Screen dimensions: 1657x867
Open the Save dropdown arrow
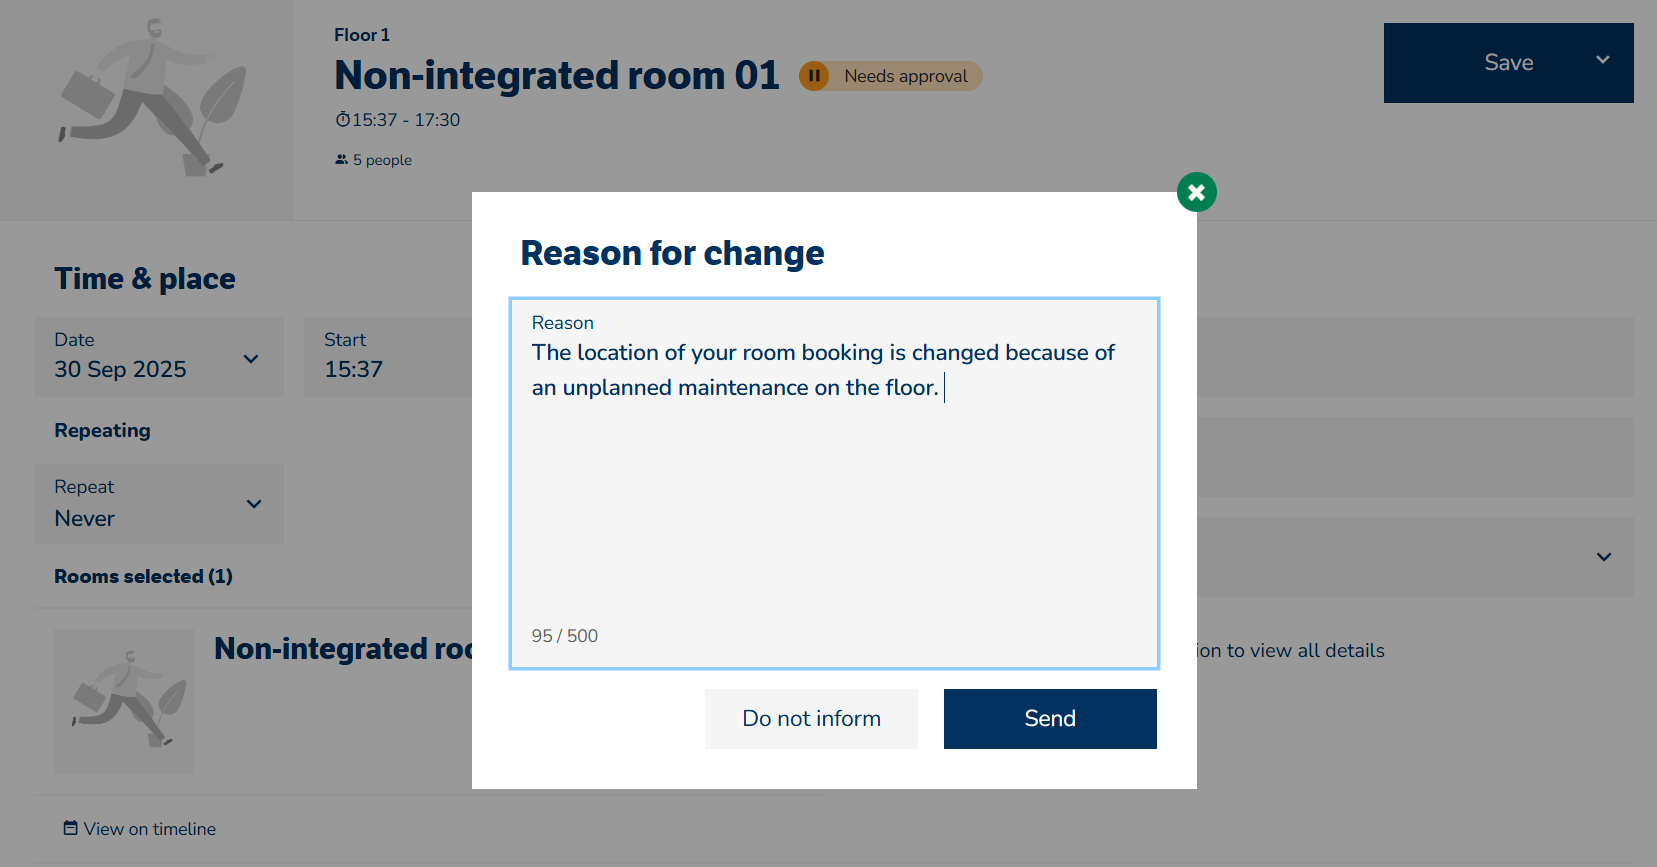[x=1603, y=61]
